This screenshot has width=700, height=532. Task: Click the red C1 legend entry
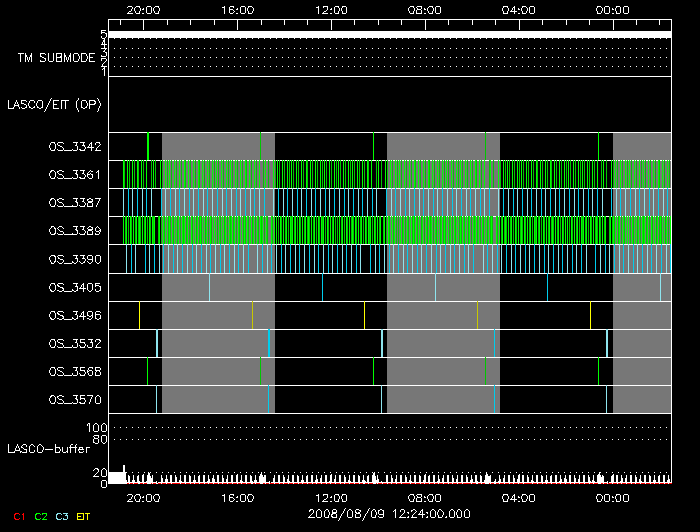point(19,515)
